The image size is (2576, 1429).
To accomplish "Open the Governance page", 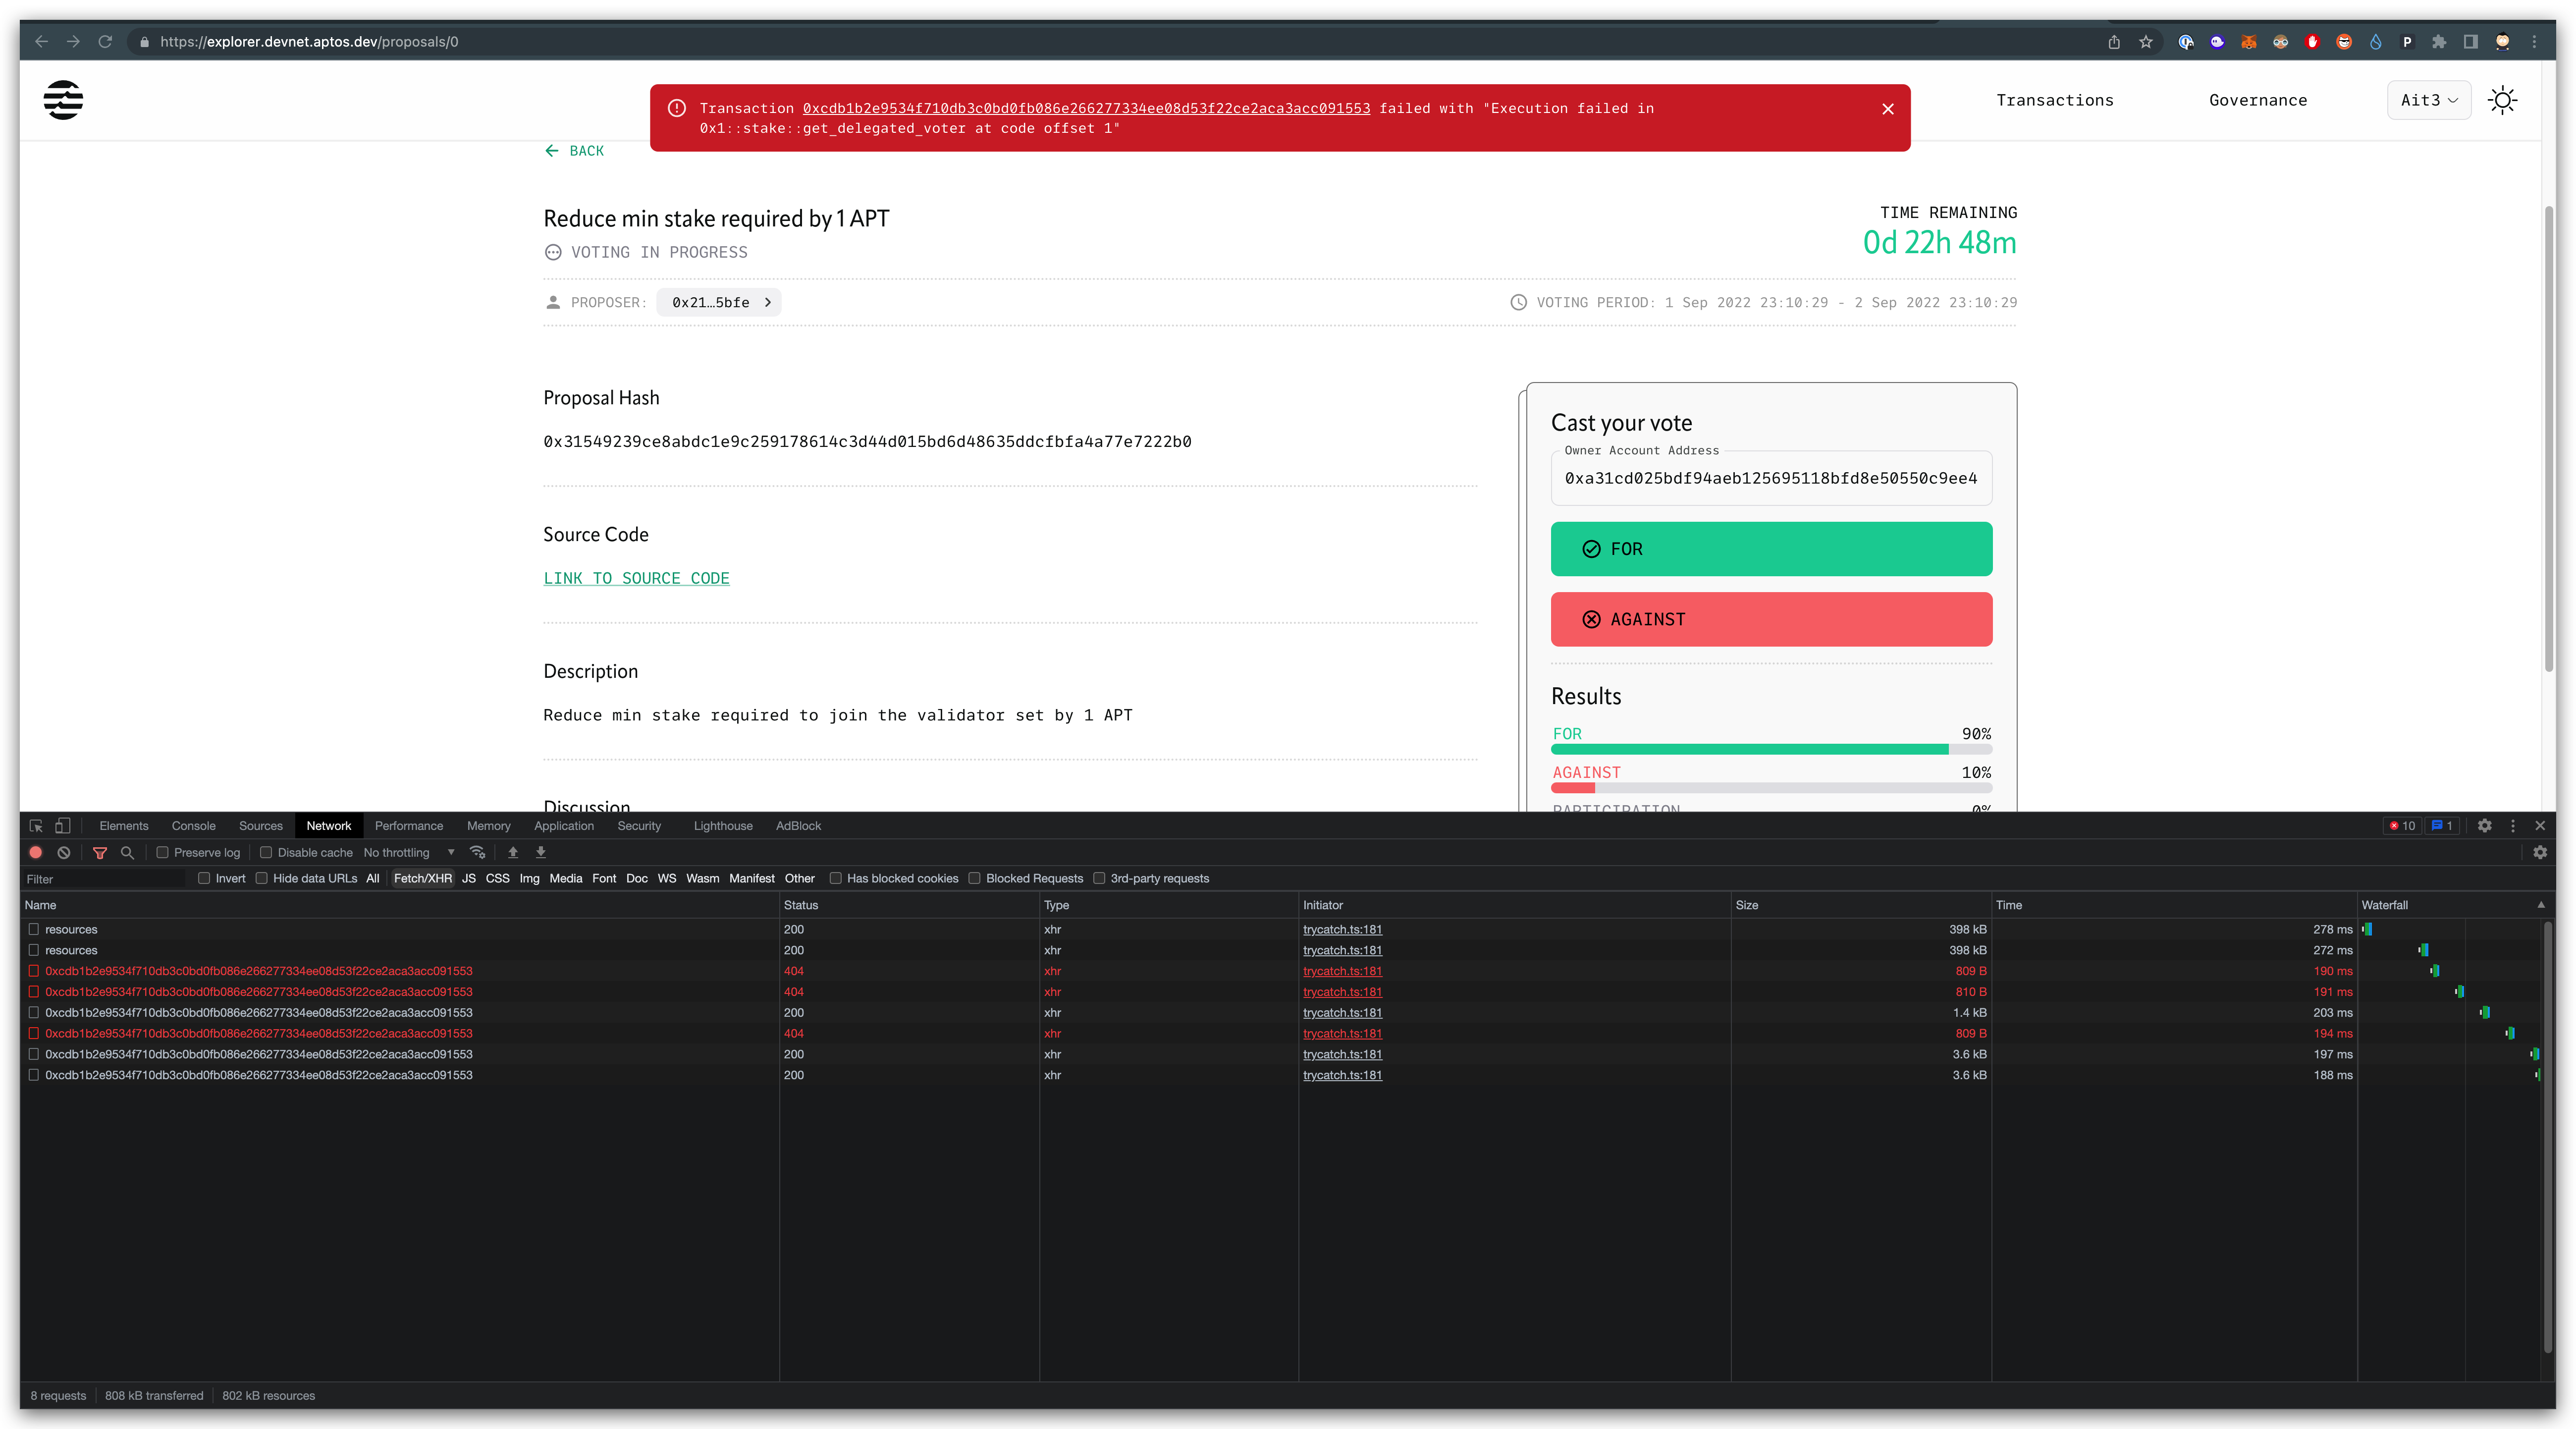I will pyautogui.click(x=2258, y=100).
